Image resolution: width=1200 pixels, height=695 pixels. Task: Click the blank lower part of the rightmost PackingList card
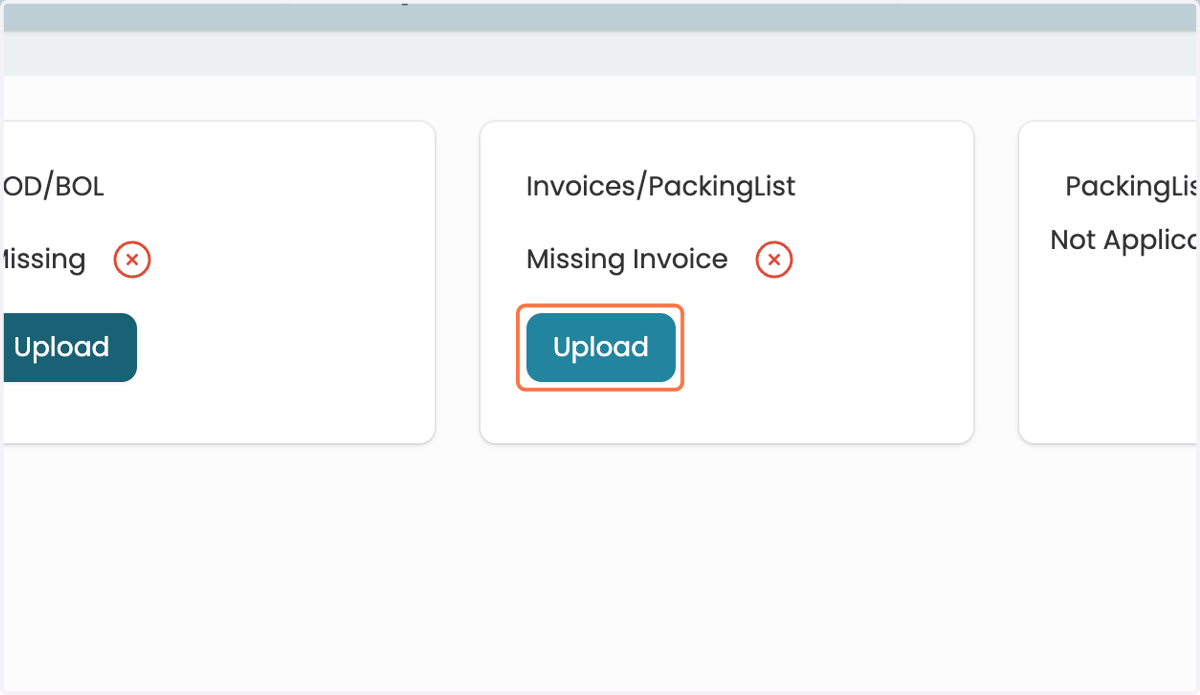[x=1110, y=350]
